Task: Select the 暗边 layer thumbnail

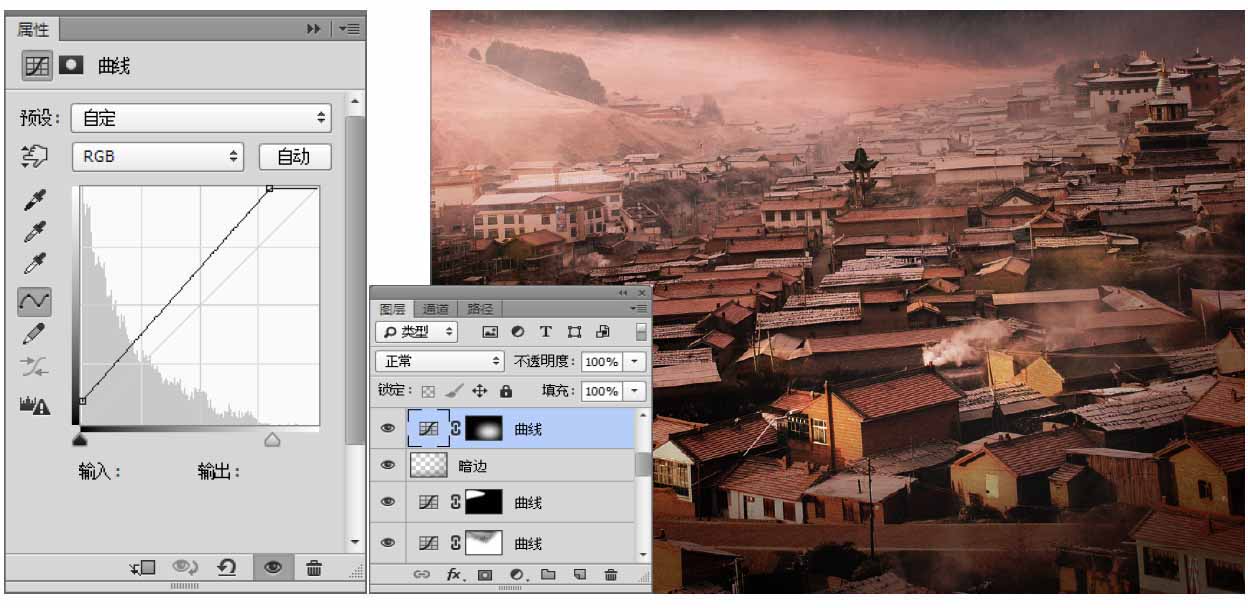Action: coord(428,465)
